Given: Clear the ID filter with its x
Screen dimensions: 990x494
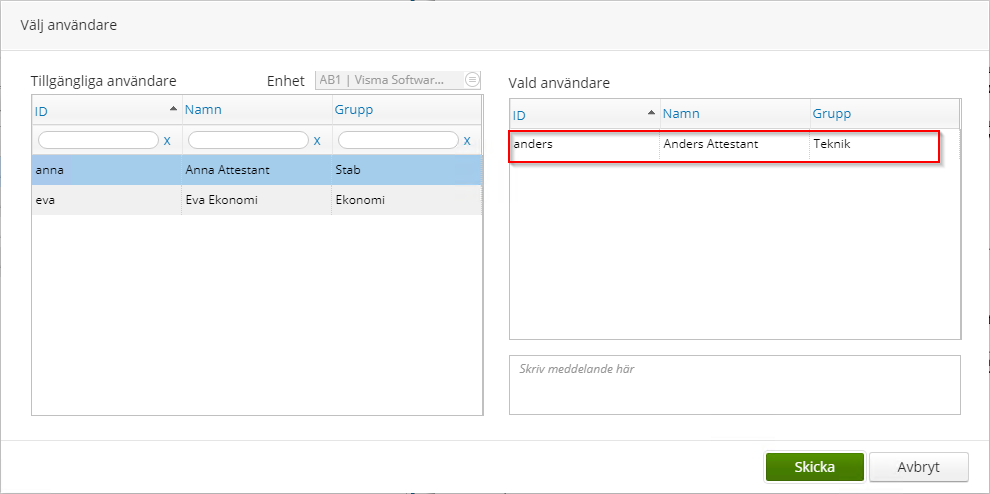Looking at the screenshot, I should 167,141.
